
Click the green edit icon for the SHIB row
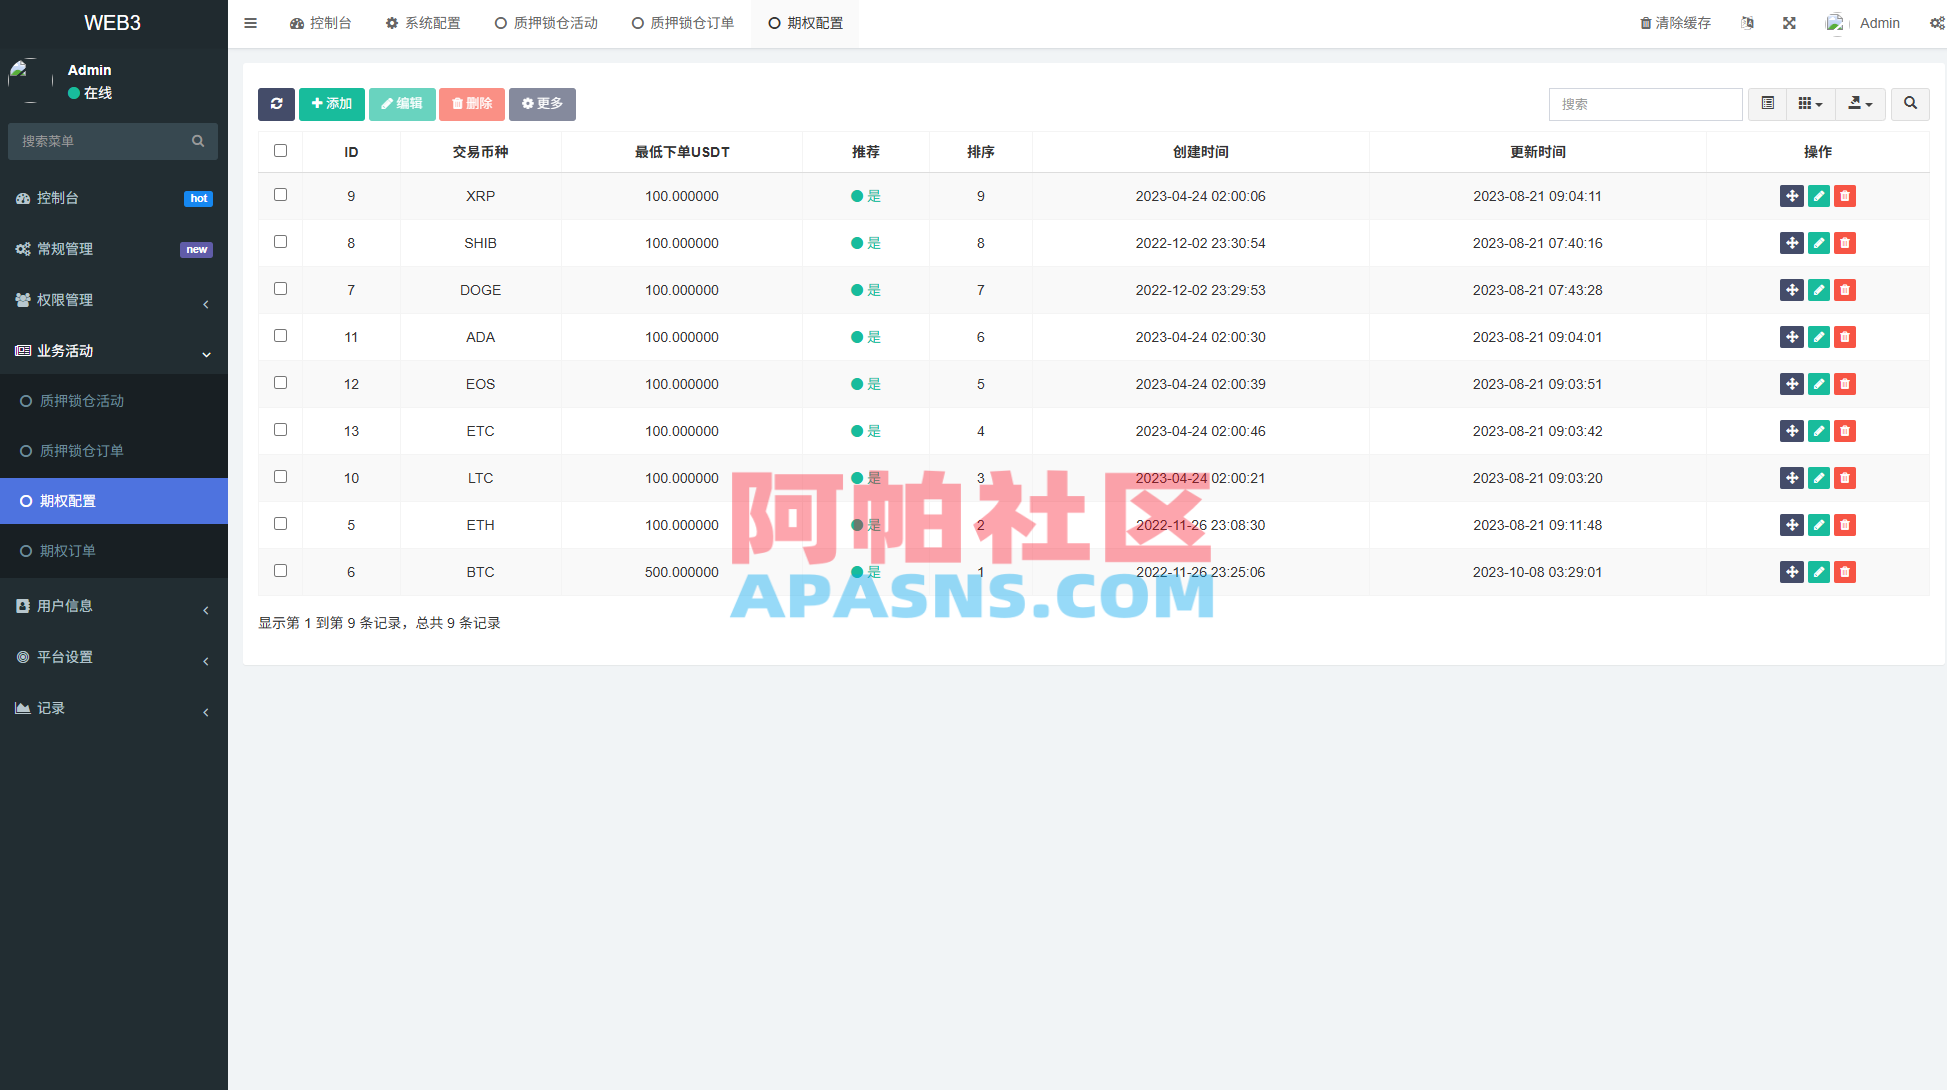1819,243
